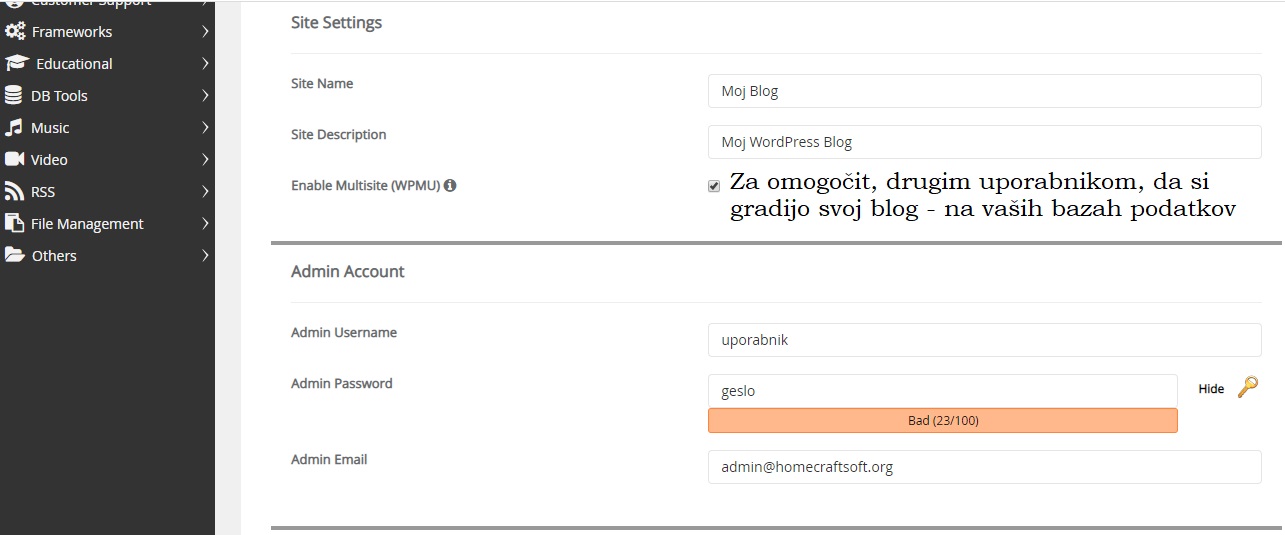Click the Site Name input field

coord(985,91)
